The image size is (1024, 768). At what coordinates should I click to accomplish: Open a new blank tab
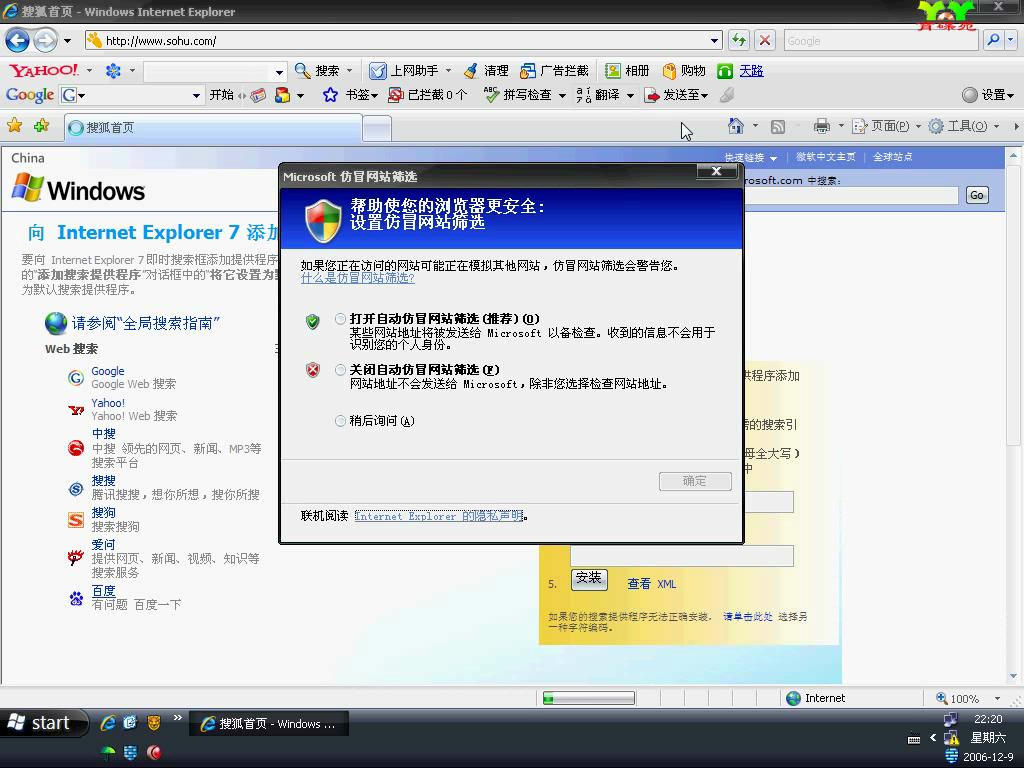pyautogui.click(x=377, y=128)
